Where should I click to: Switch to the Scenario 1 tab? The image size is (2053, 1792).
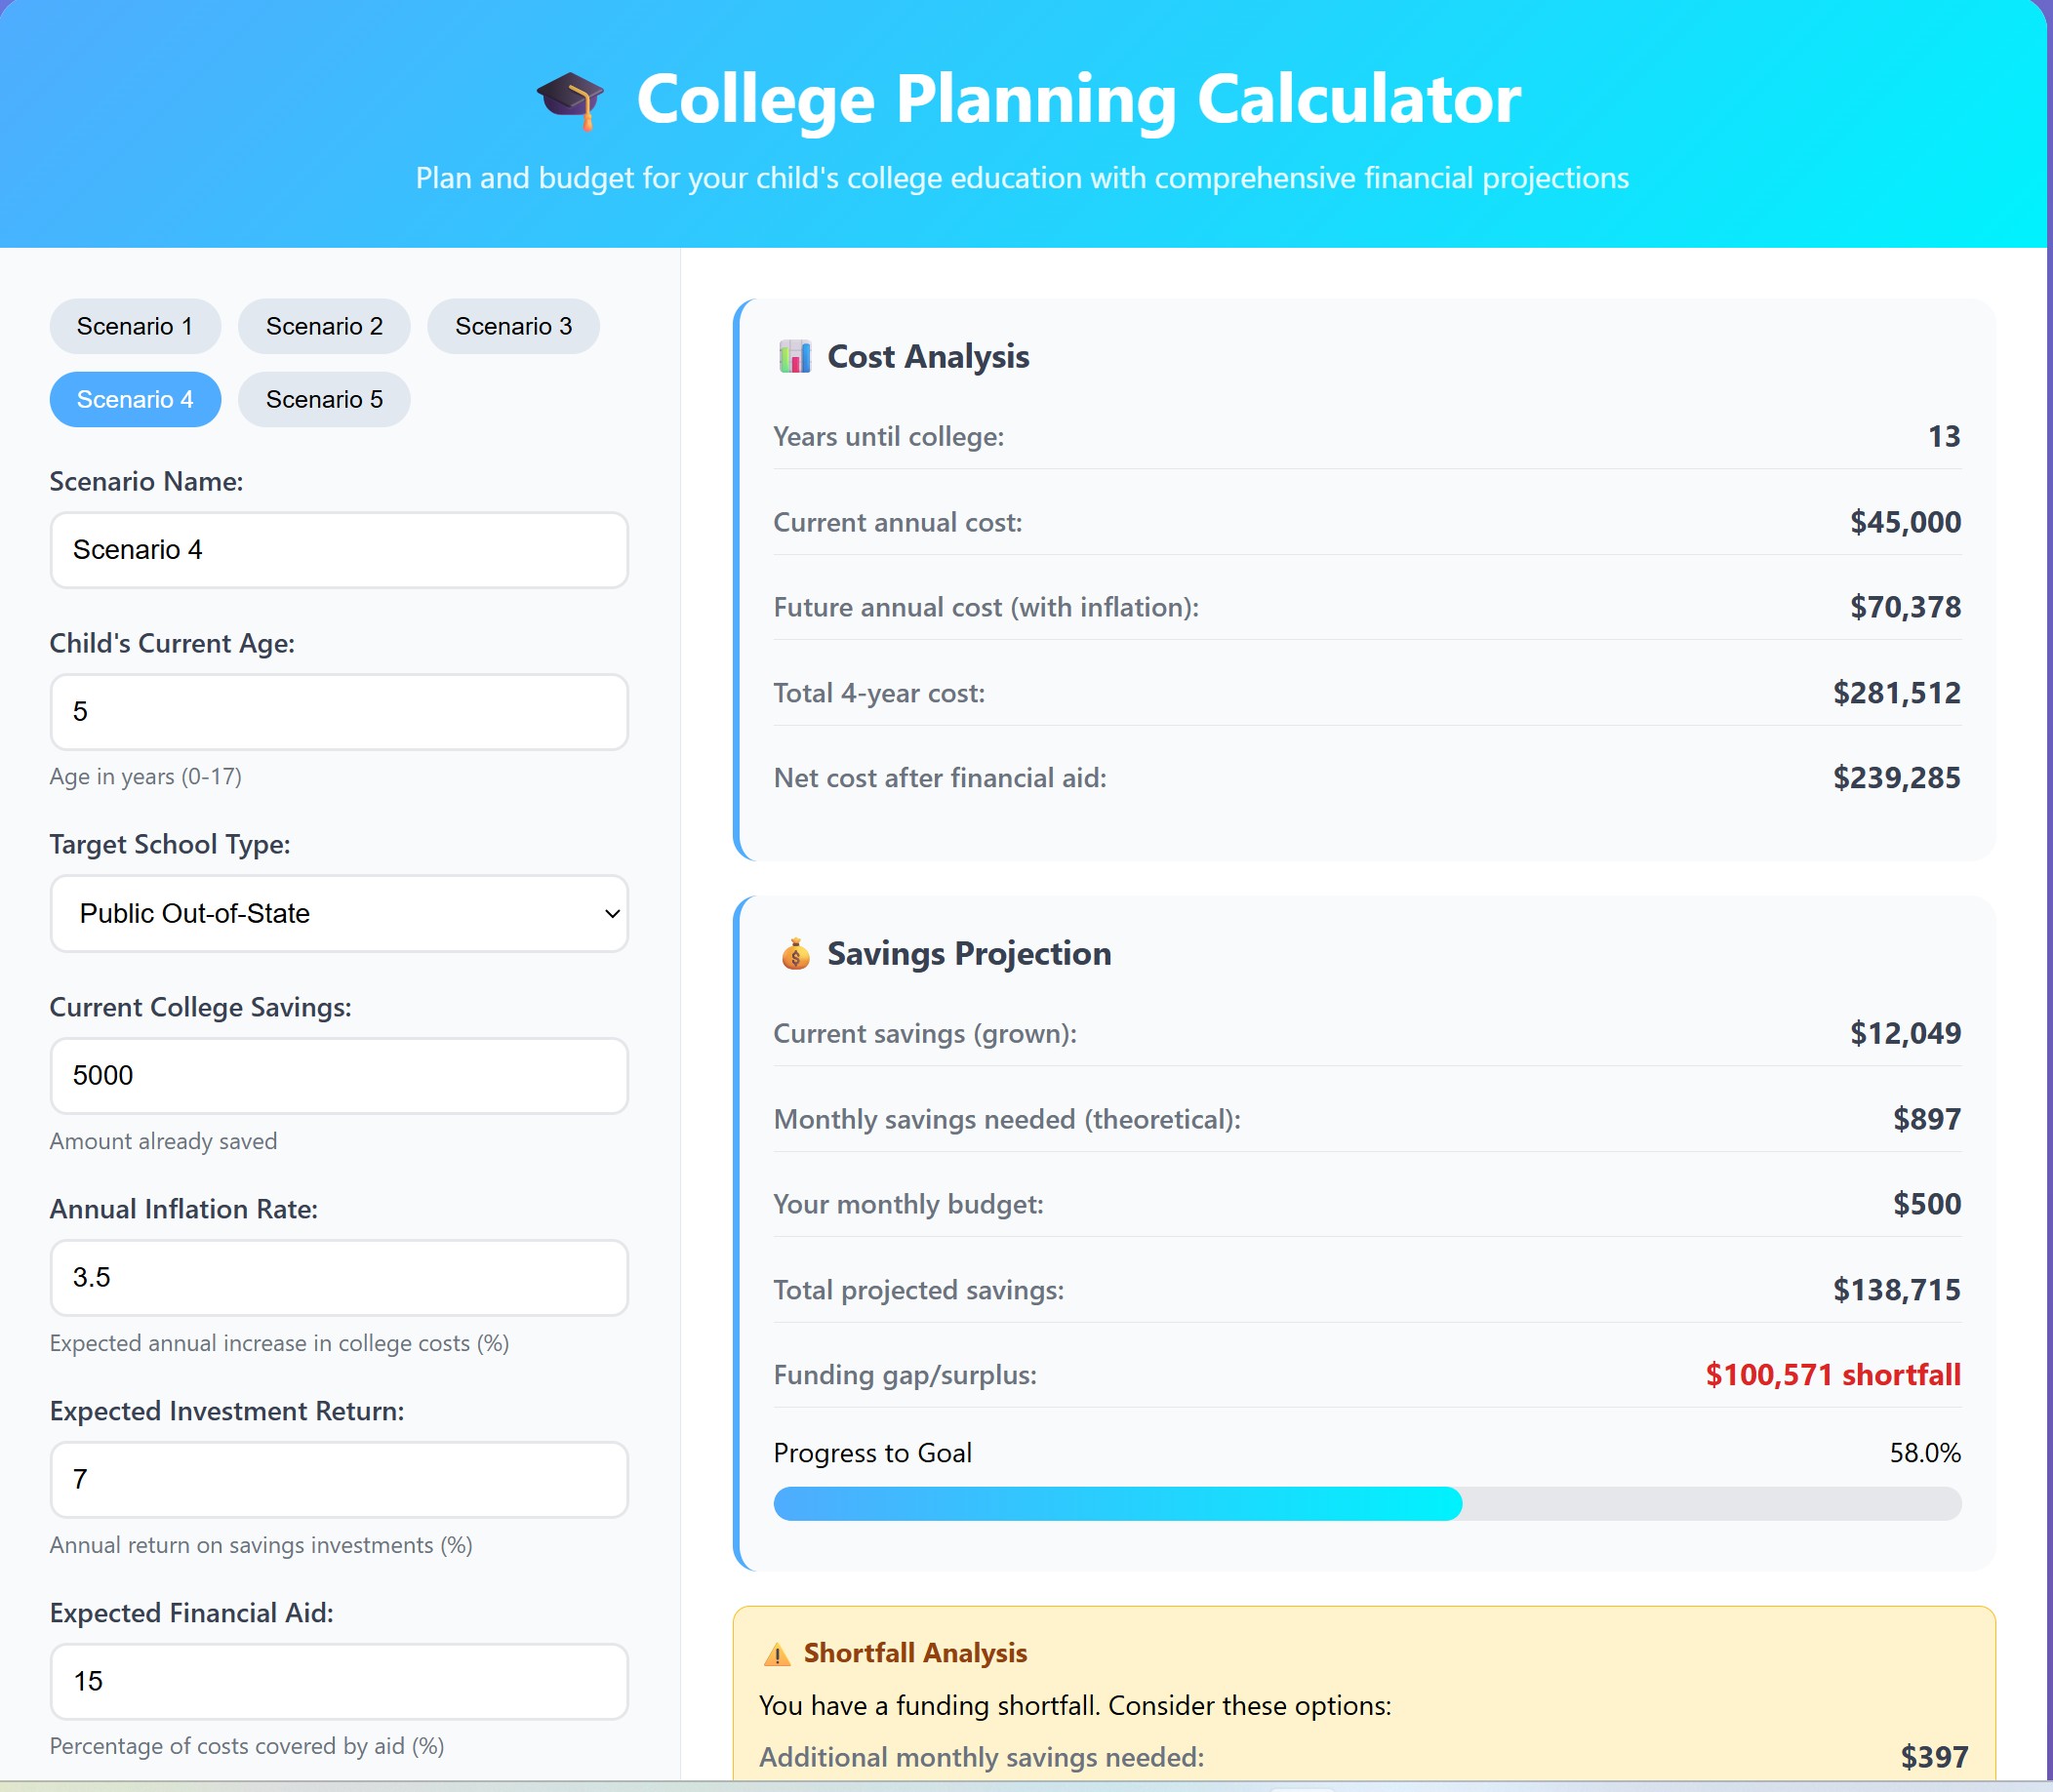point(134,326)
